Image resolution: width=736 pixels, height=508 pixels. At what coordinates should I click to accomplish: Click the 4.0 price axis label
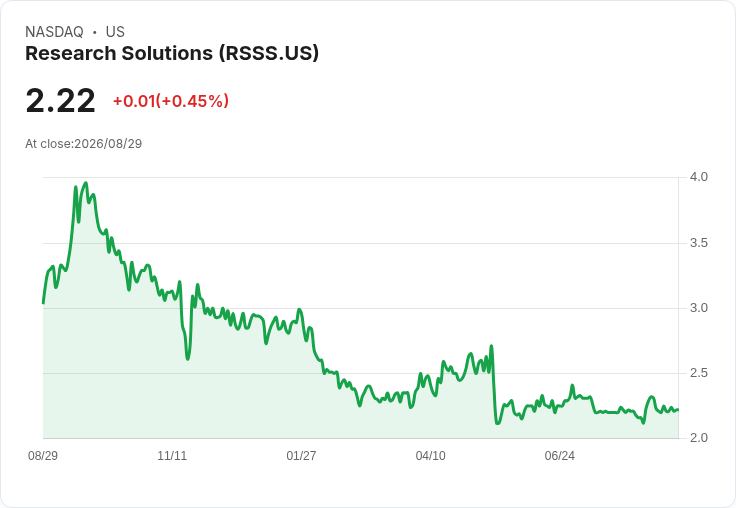698,177
